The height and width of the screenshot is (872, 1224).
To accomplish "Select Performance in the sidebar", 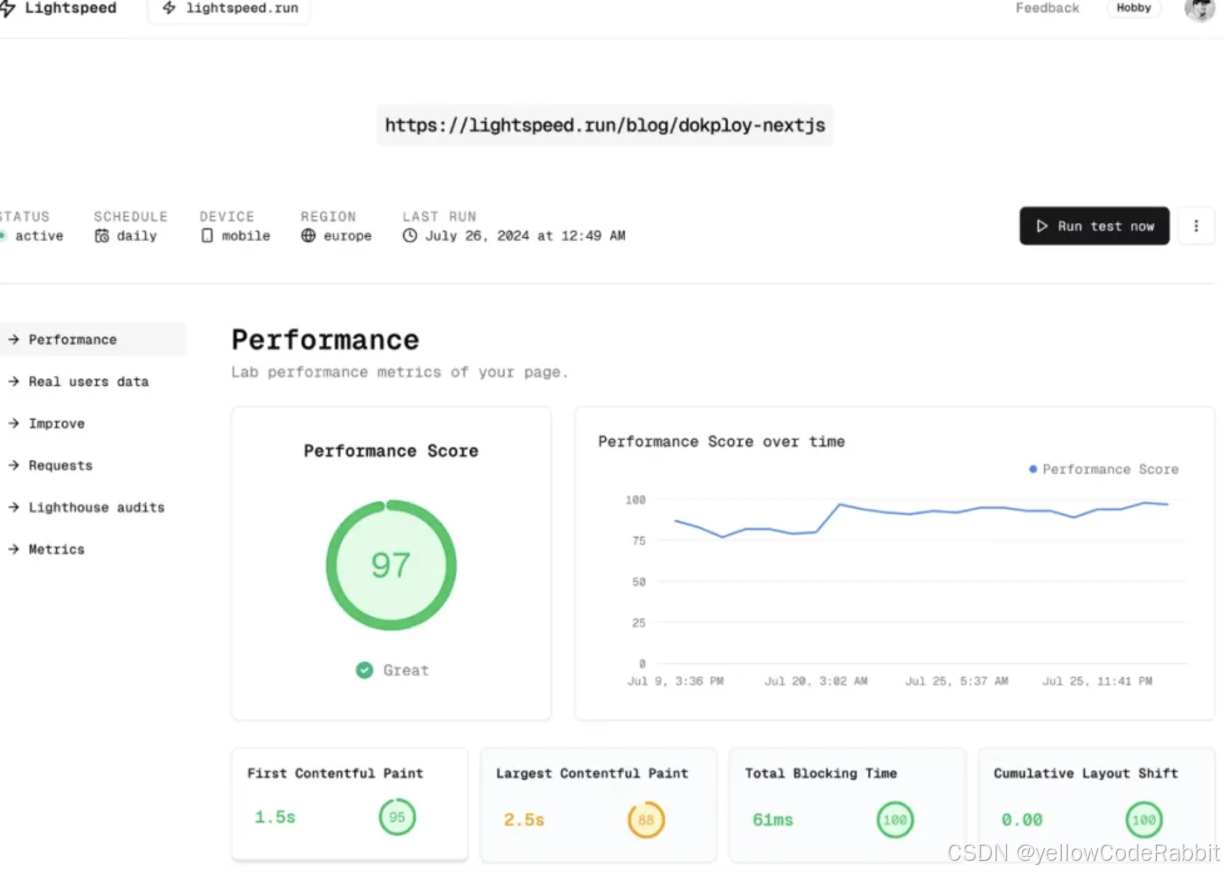I will [x=92, y=339].
